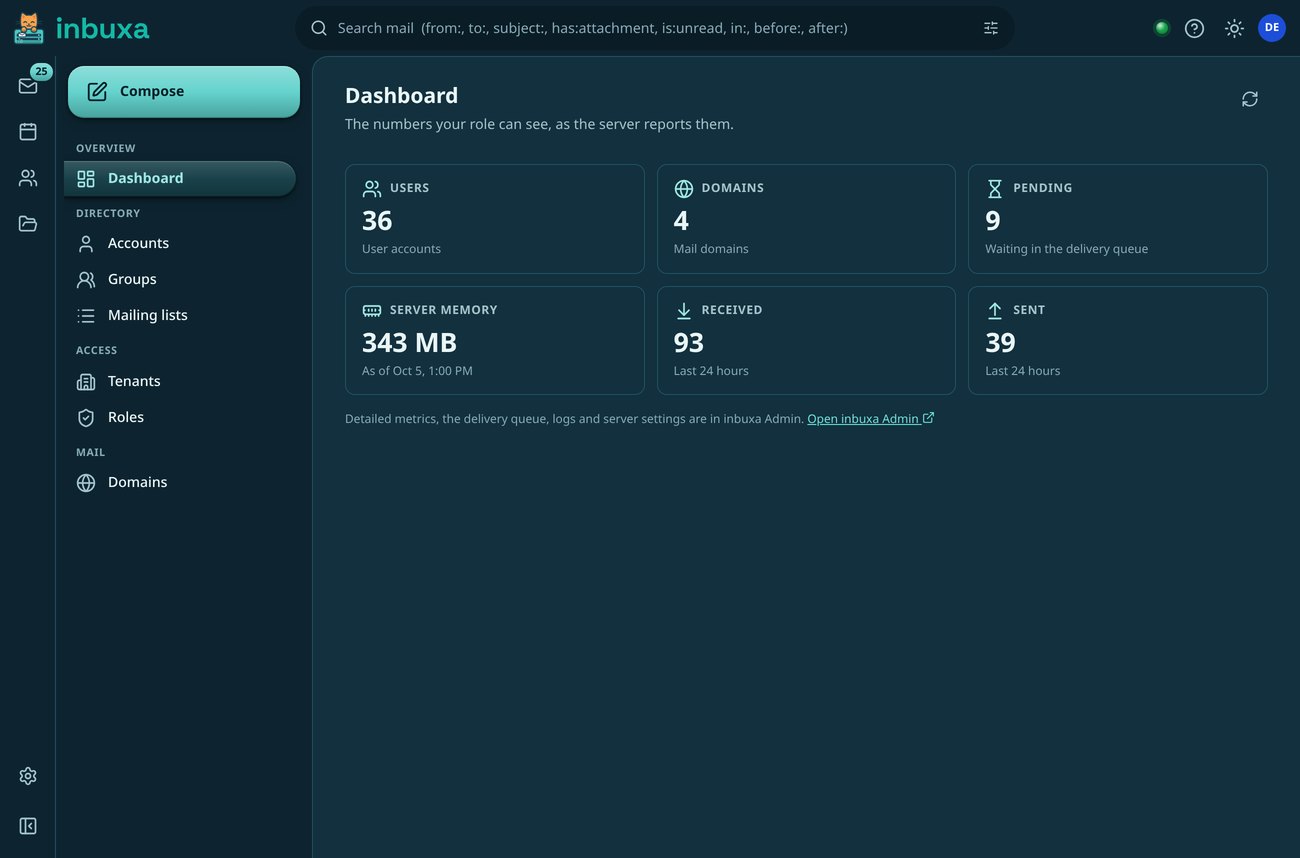Open Settings gear icon at bottom left

point(28,776)
